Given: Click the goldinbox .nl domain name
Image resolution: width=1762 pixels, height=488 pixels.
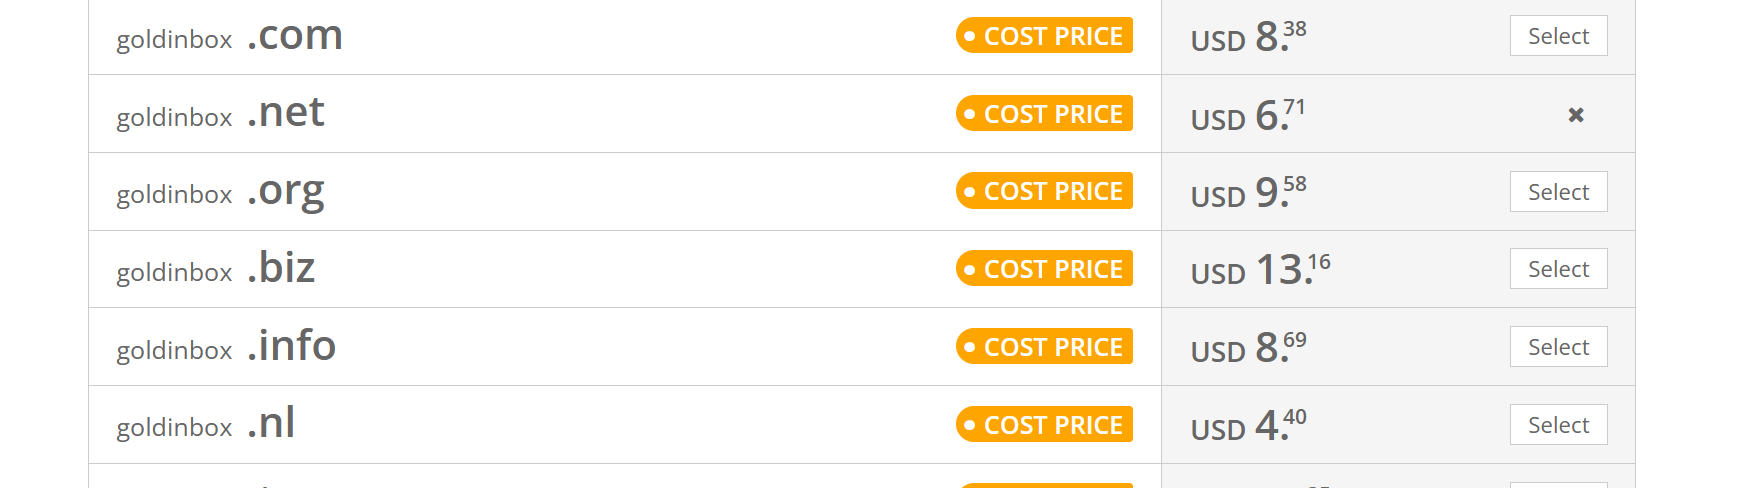Looking at the screenshot, I should click(206, 425).
